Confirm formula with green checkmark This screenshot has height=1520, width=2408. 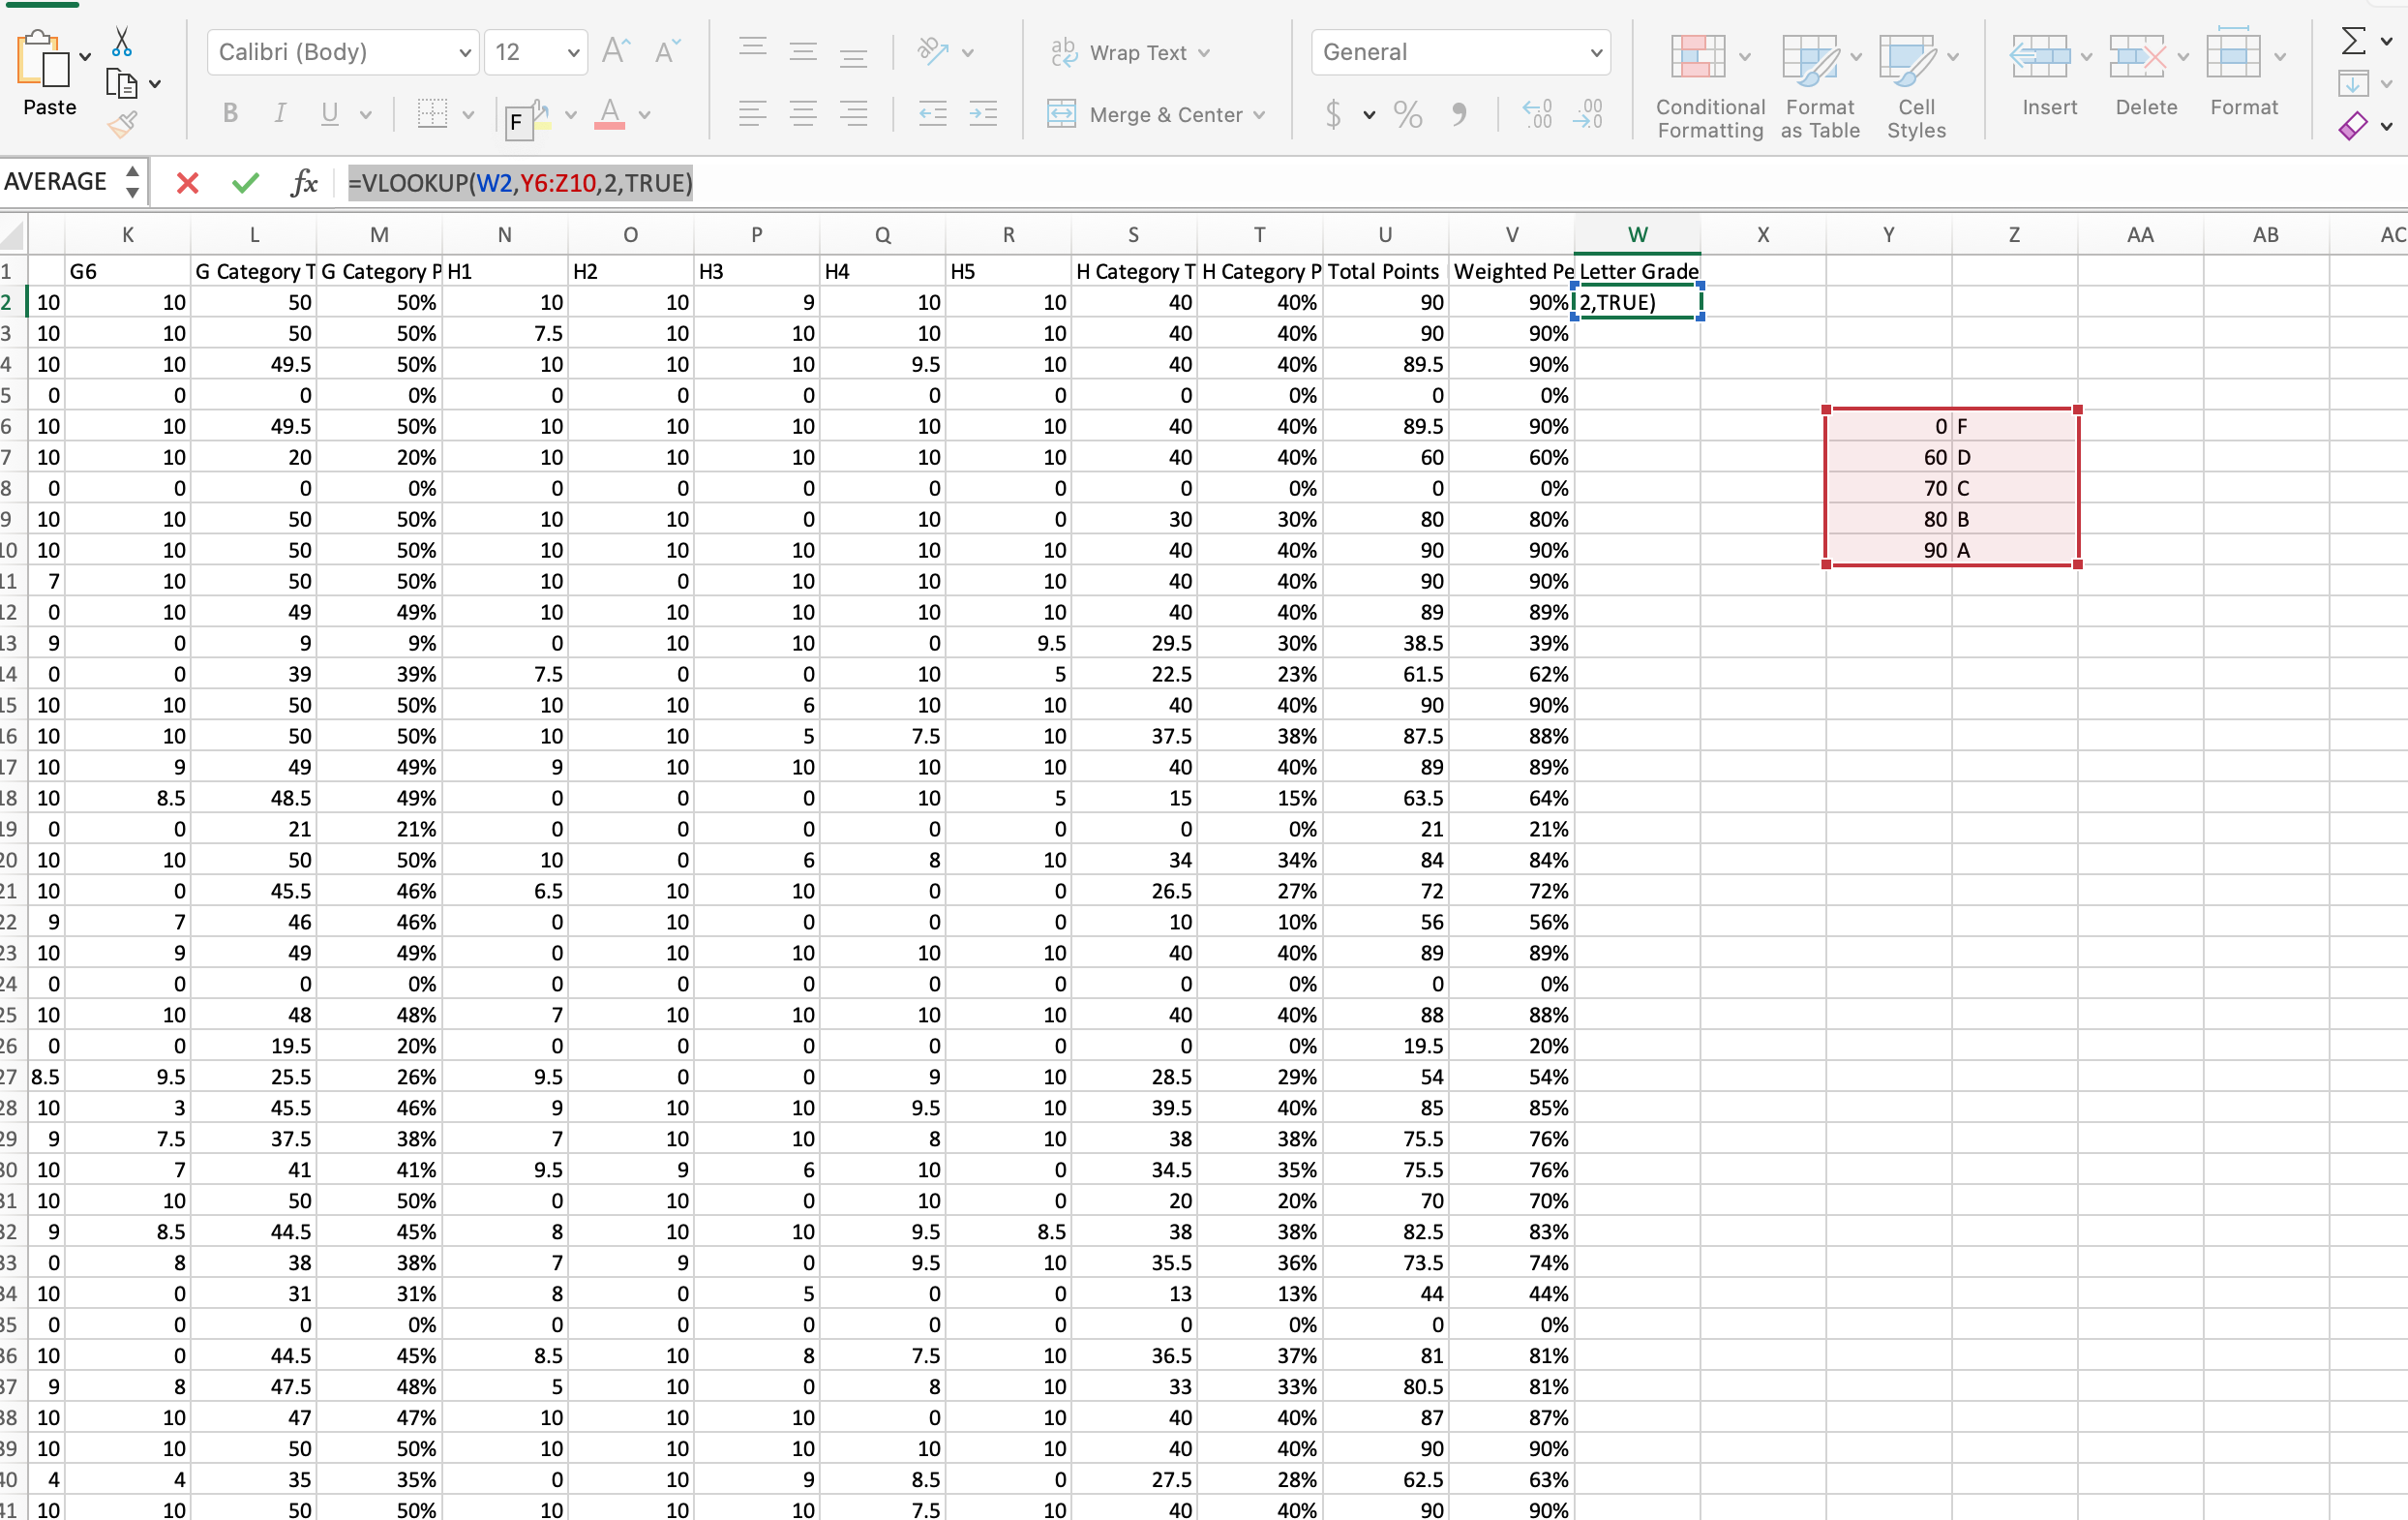pos(245,183)
